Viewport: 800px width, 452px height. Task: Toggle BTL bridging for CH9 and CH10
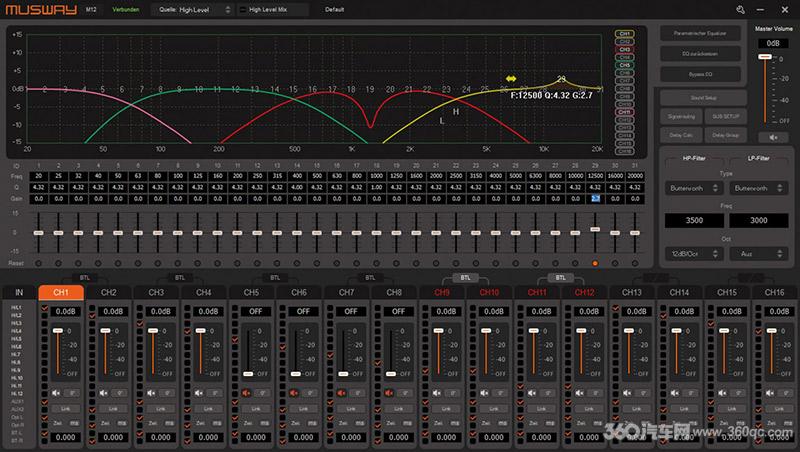(x=465, y=278)
